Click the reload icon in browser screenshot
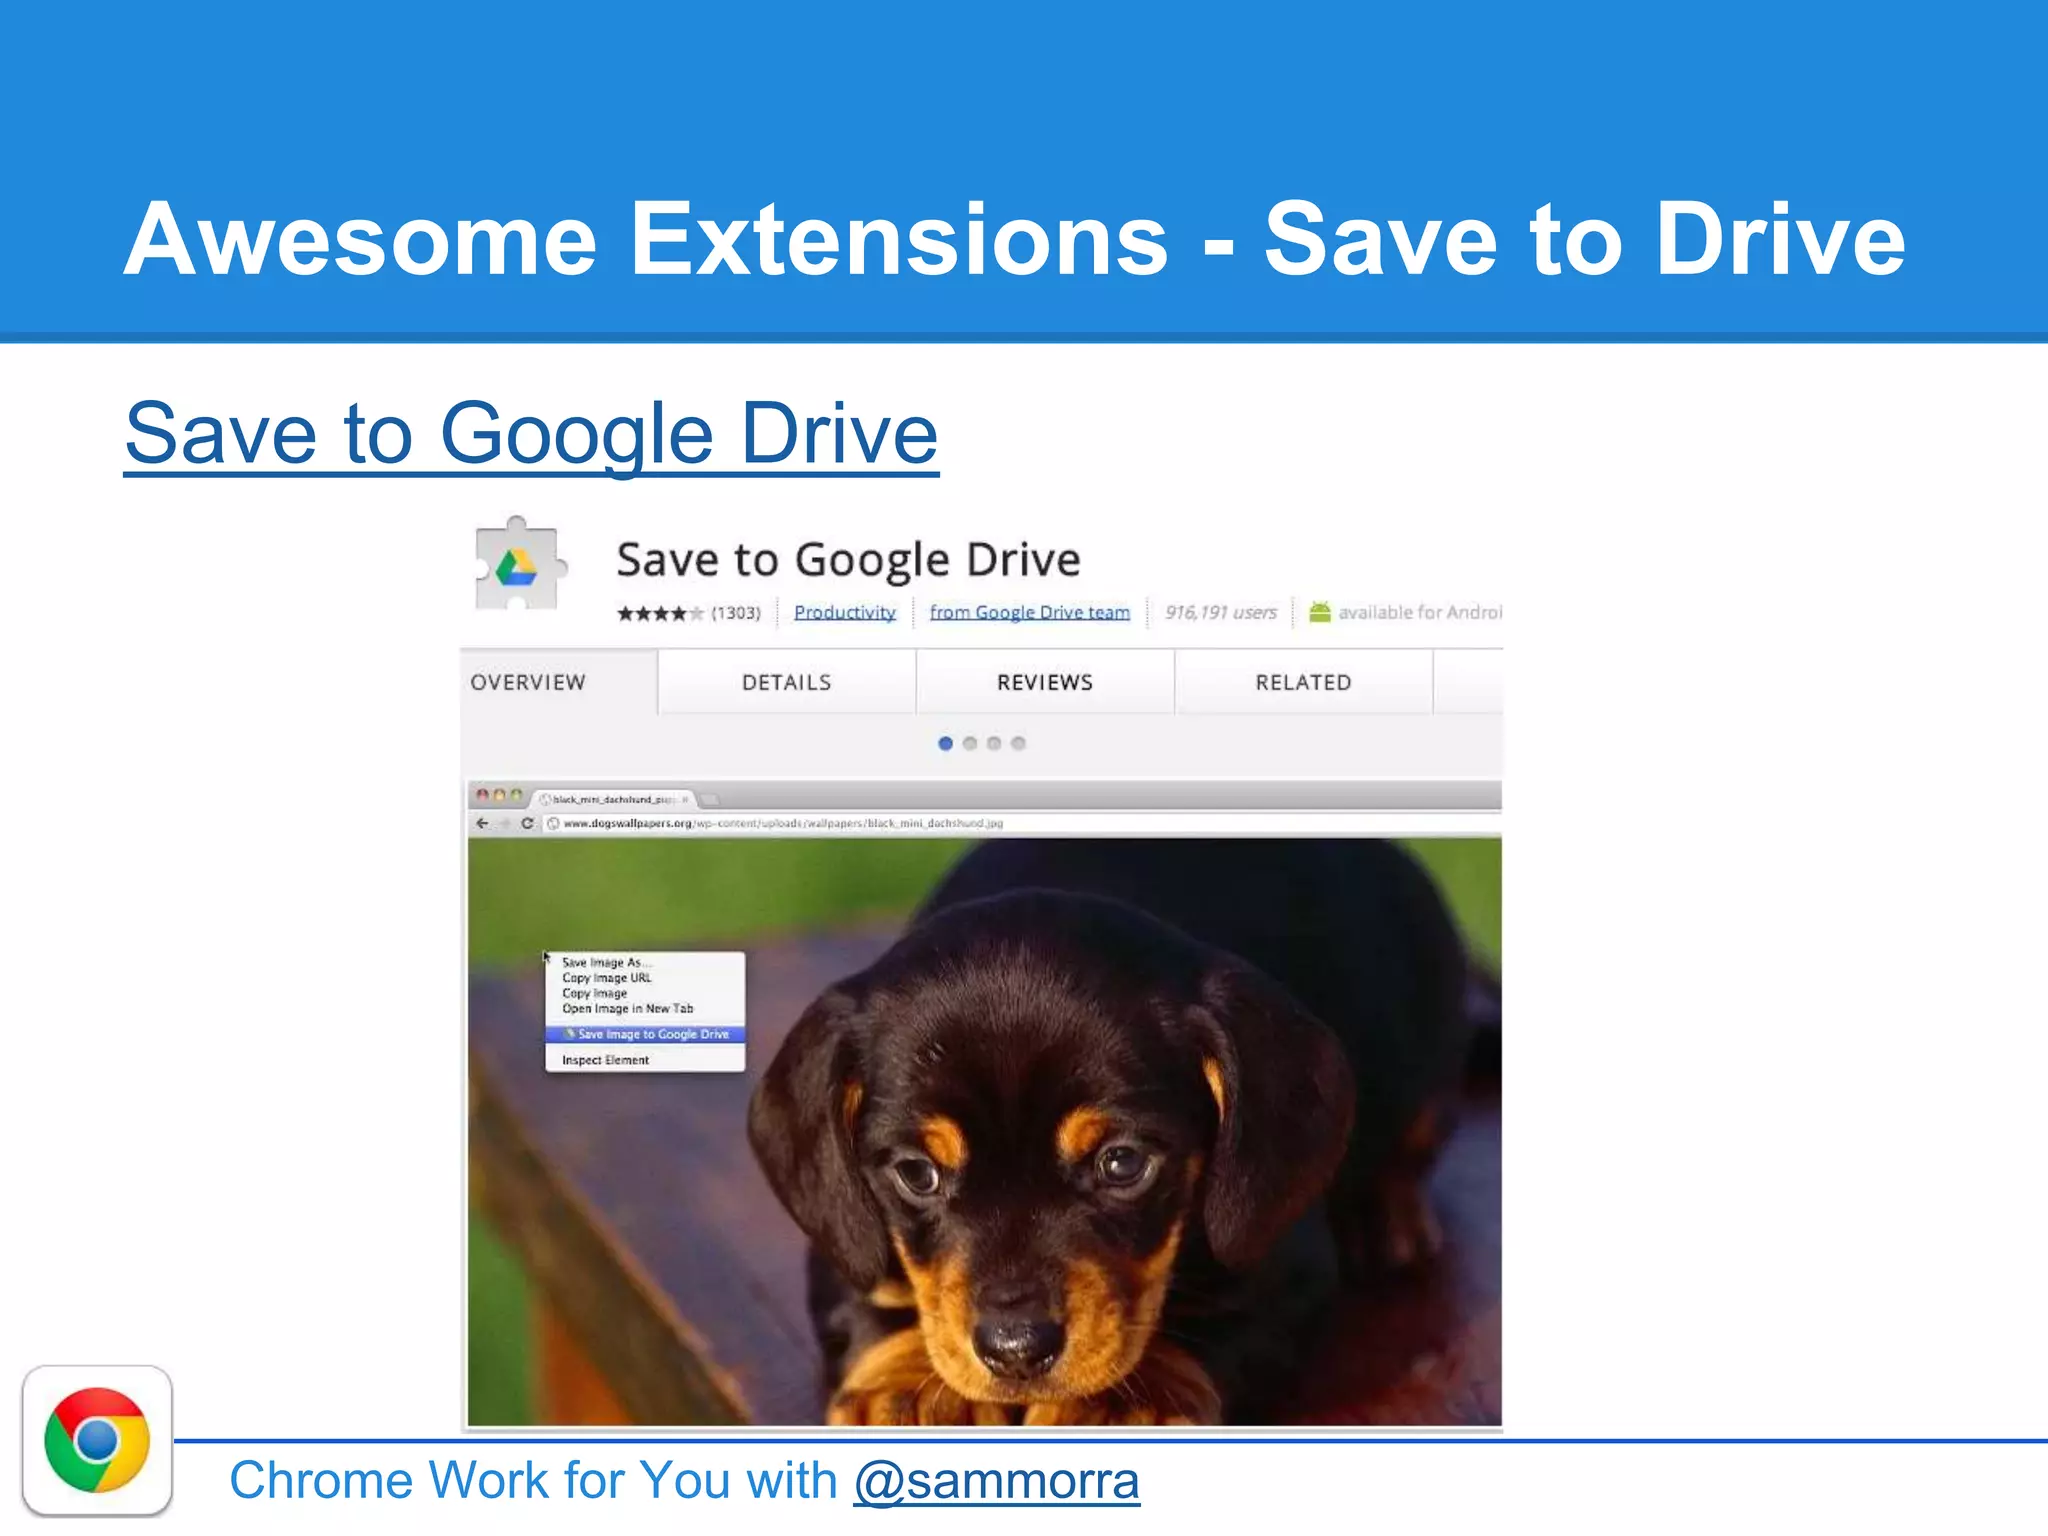Viewport: 2048px width, 1536px height. tap(527, 823)
